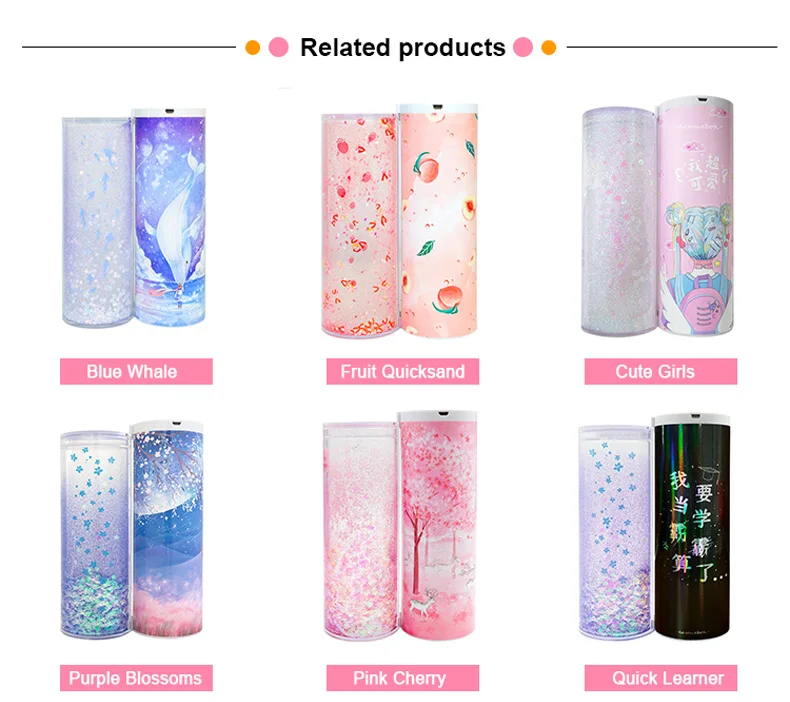Viewport: 790px width, 702px height.
Task: Click the pink dot right of heading
Action: 522,47
